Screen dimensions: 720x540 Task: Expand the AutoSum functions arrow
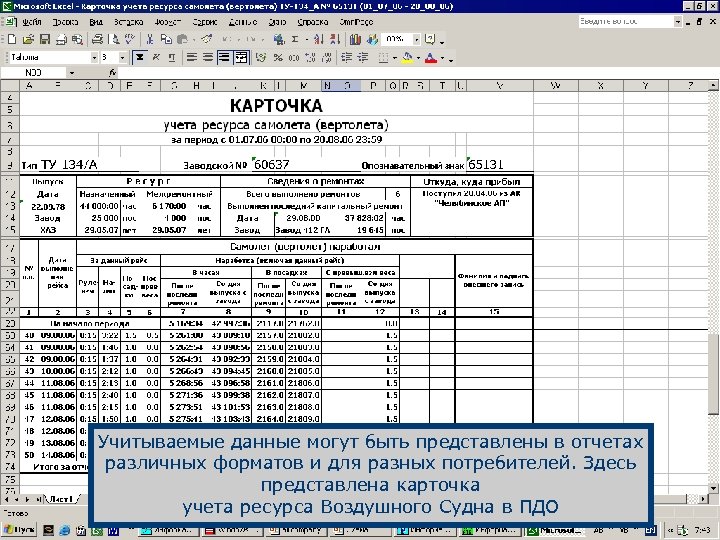(307, 40)
